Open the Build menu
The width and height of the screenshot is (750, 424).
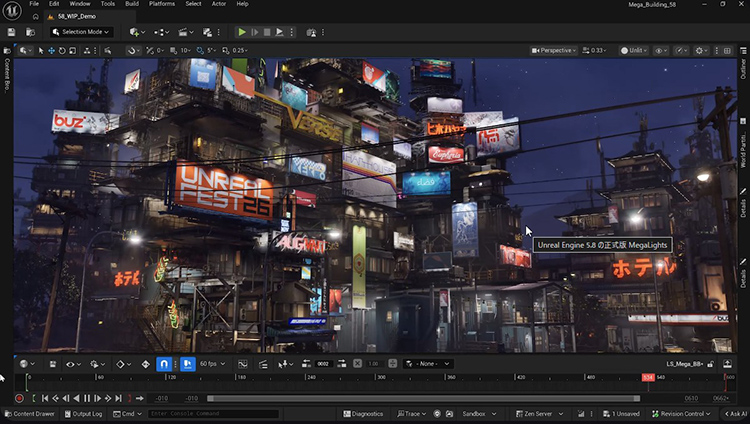pyautogui.click(x=132, y=4)
